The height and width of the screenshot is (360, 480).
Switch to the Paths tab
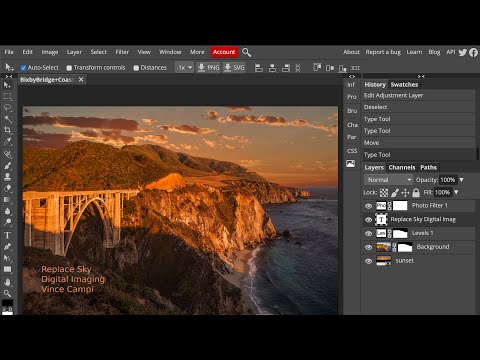[428, 167]
